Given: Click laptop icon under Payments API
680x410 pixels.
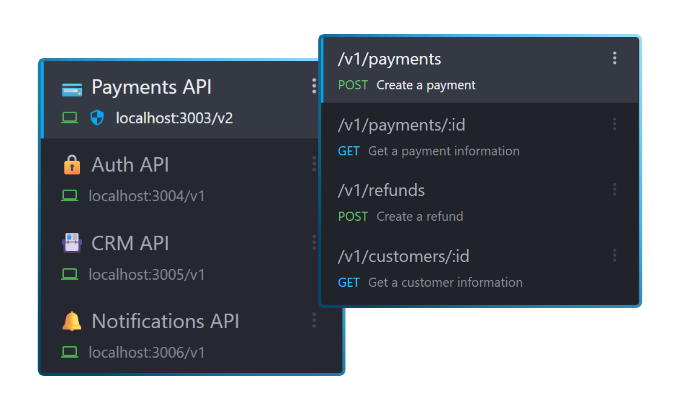Looking at the screenshot, I should pos(70,118).
